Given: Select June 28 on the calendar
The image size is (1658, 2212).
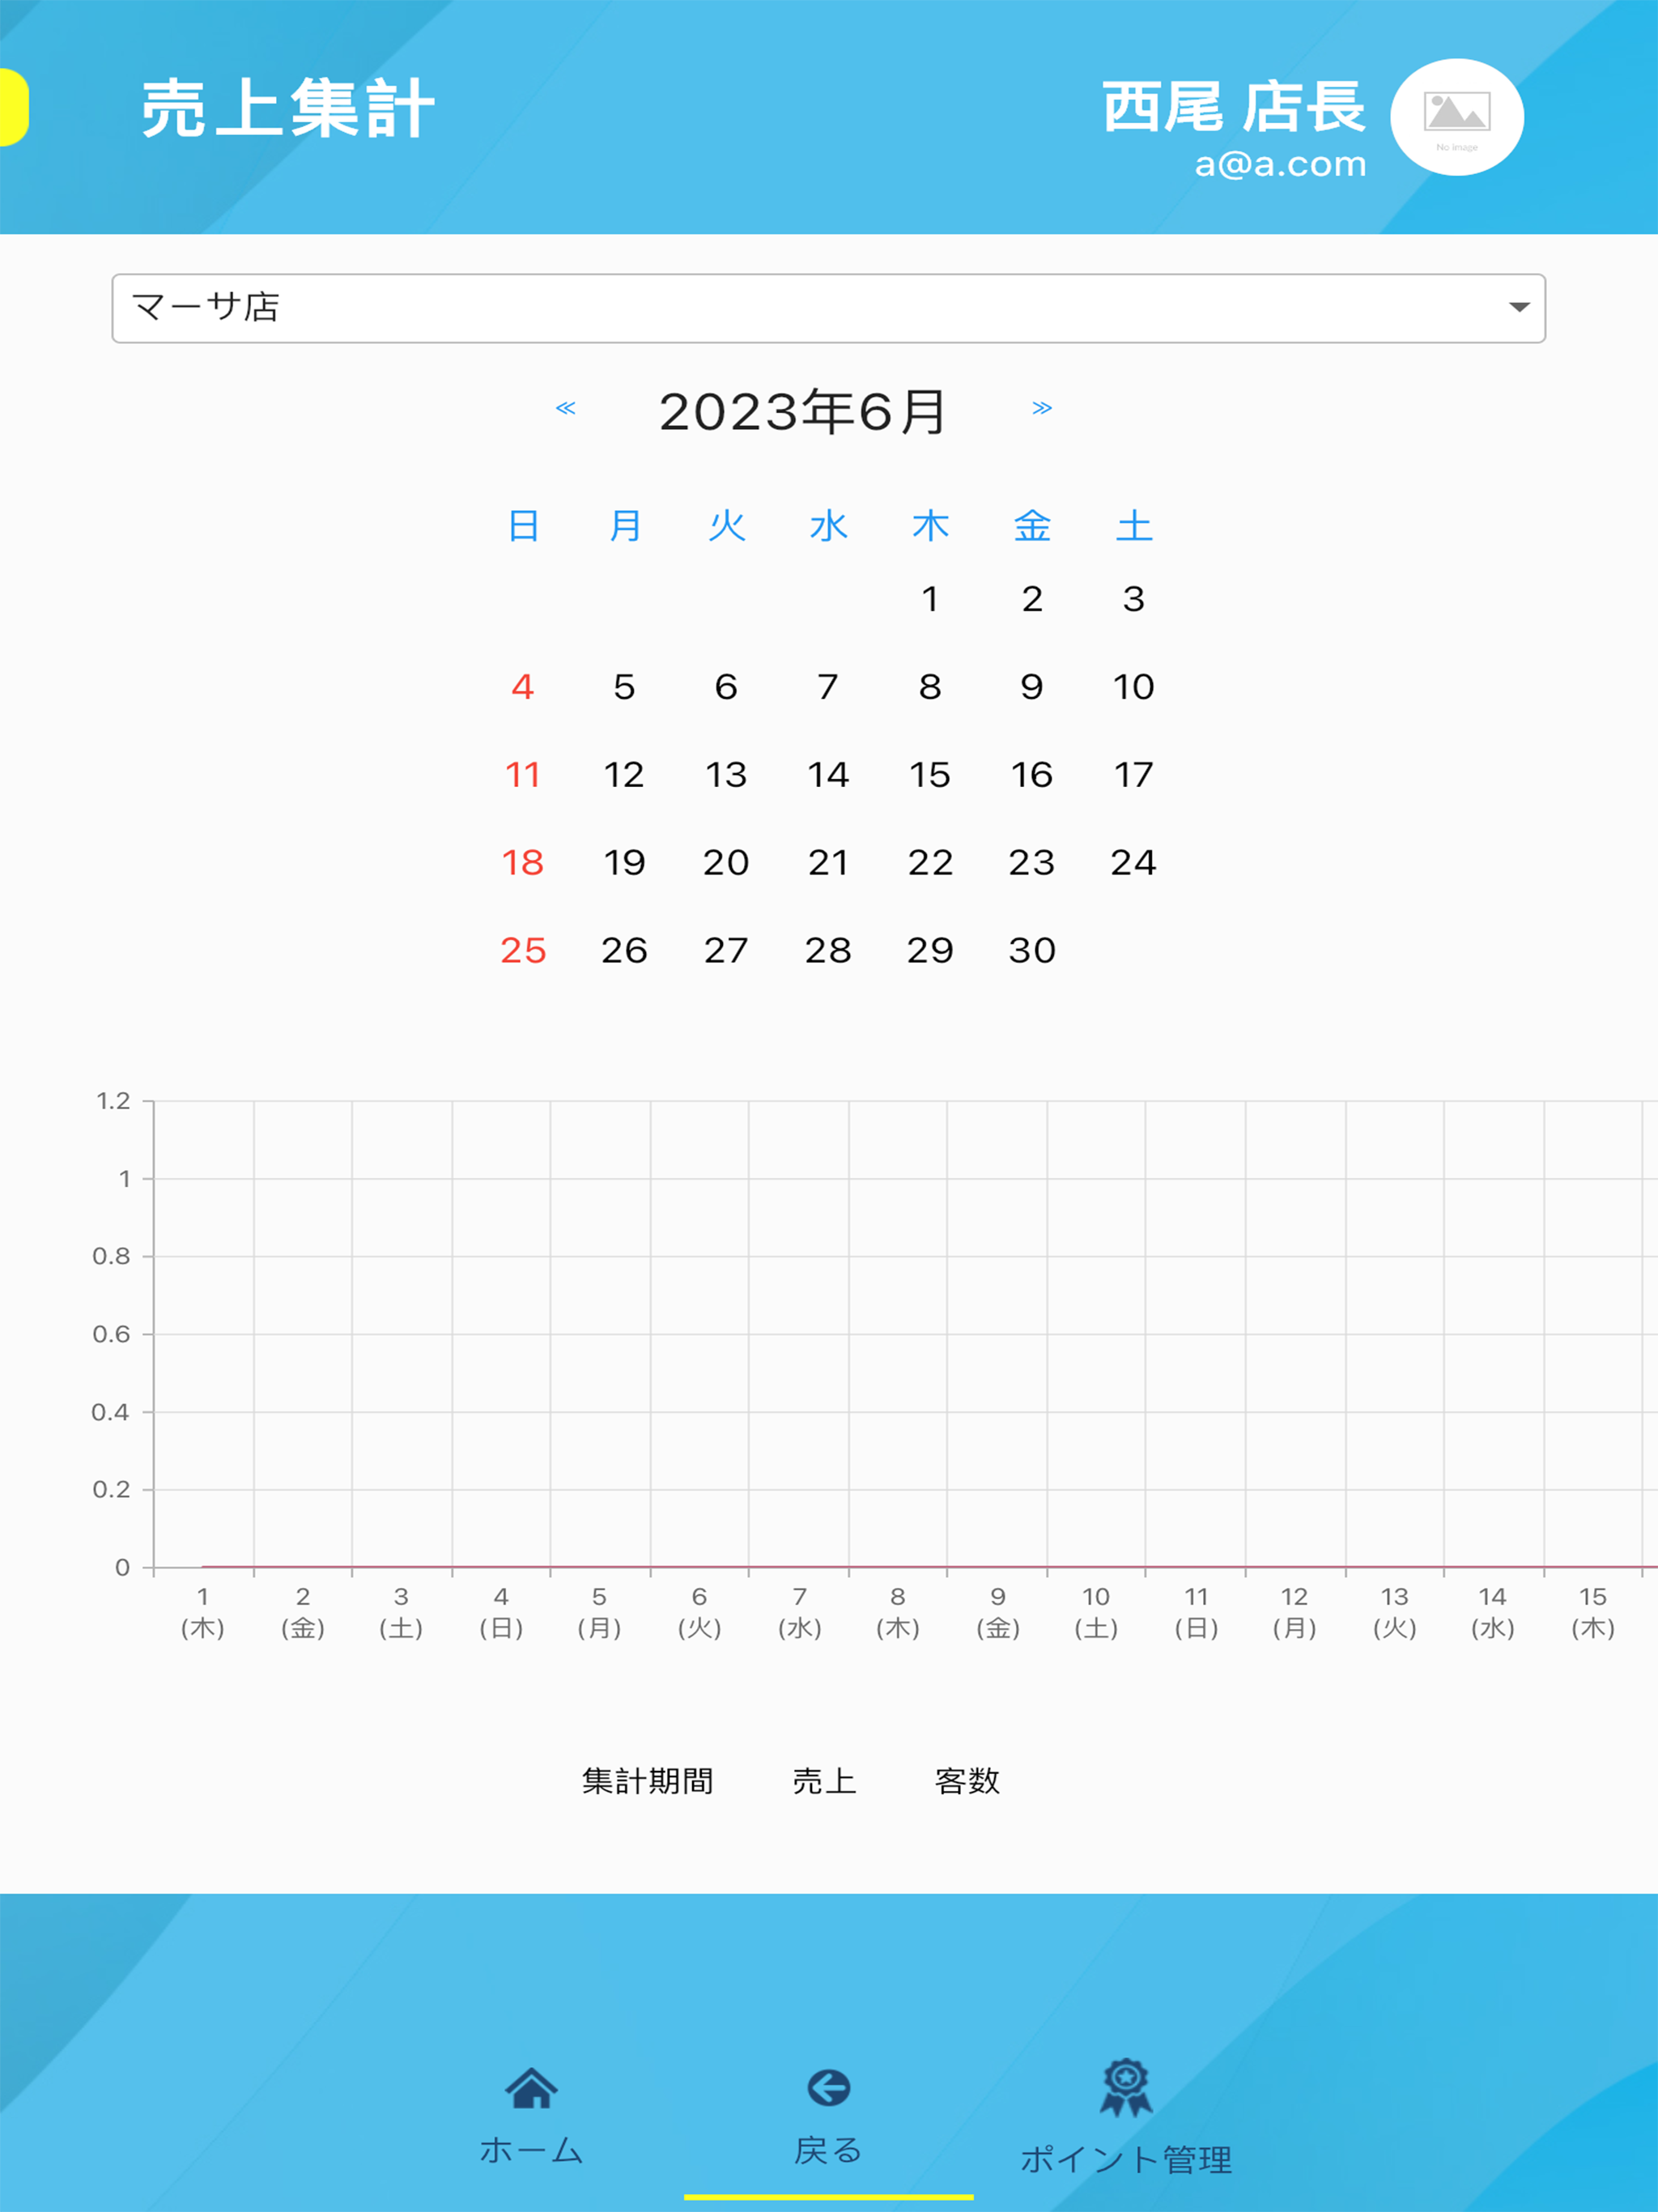Looking at the screenshot, I should pyautogui.click(x=828, y=951).
